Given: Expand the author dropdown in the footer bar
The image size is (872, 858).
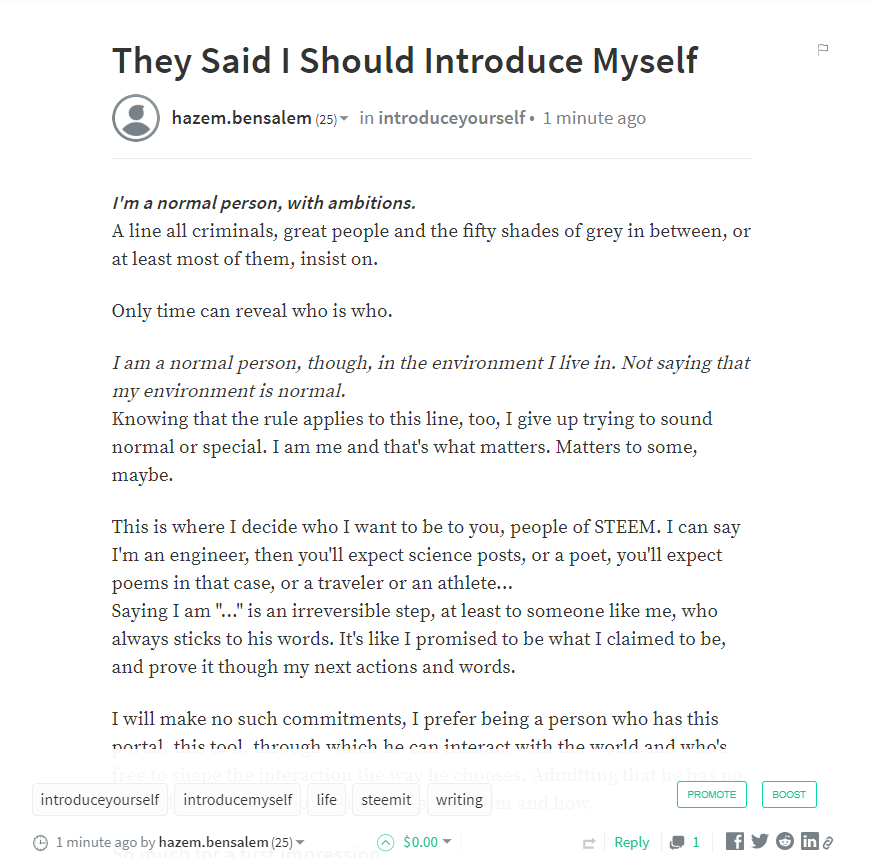Looking at the screenshot, I should click(x=300, y=842).
